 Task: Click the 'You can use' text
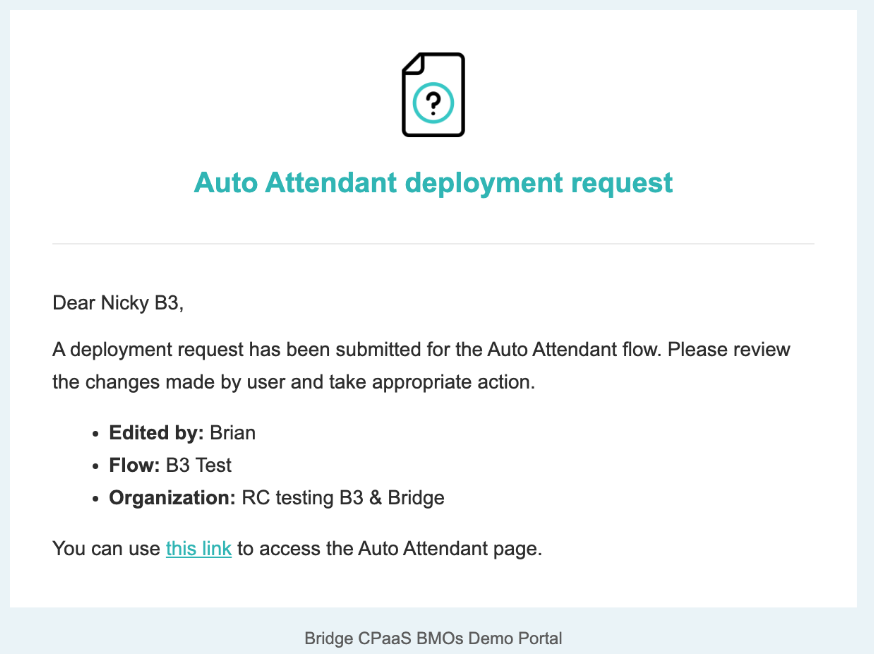(106, 549)
